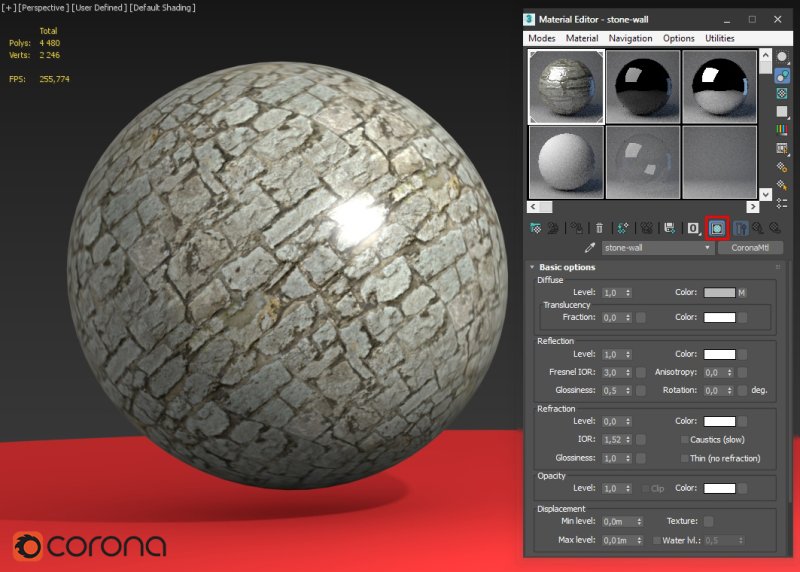
Task: Toggle the Water lvl. checkbox
Action: (x=655, y=541)
